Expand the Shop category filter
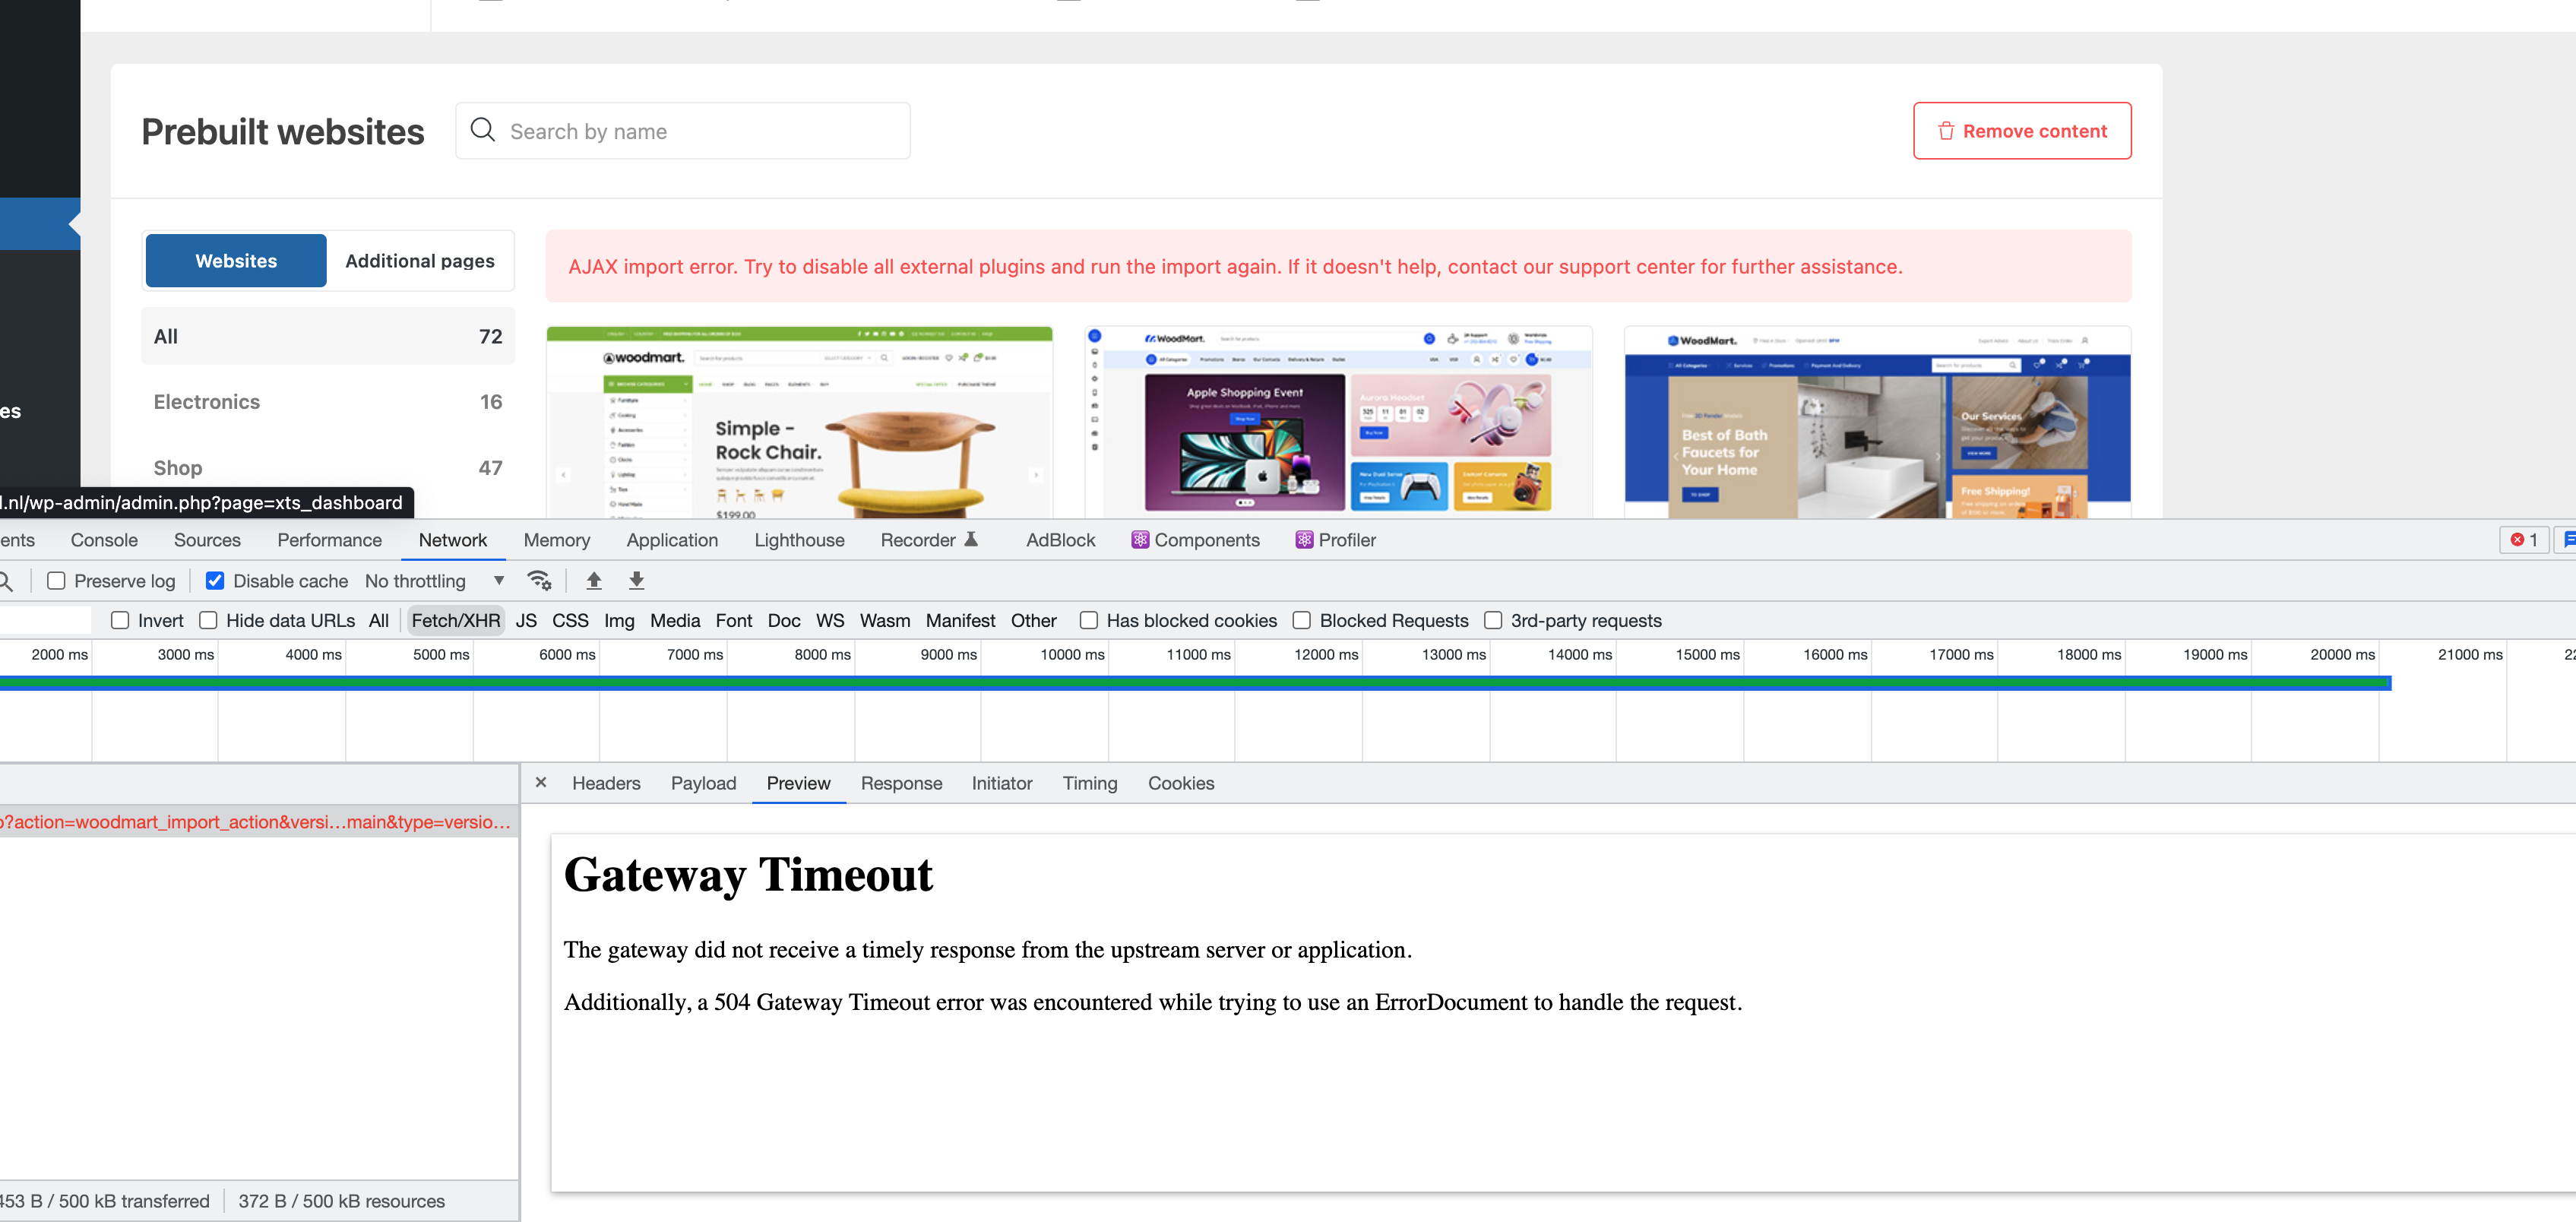This screenshot has height=1222, width=2576. 327,468
